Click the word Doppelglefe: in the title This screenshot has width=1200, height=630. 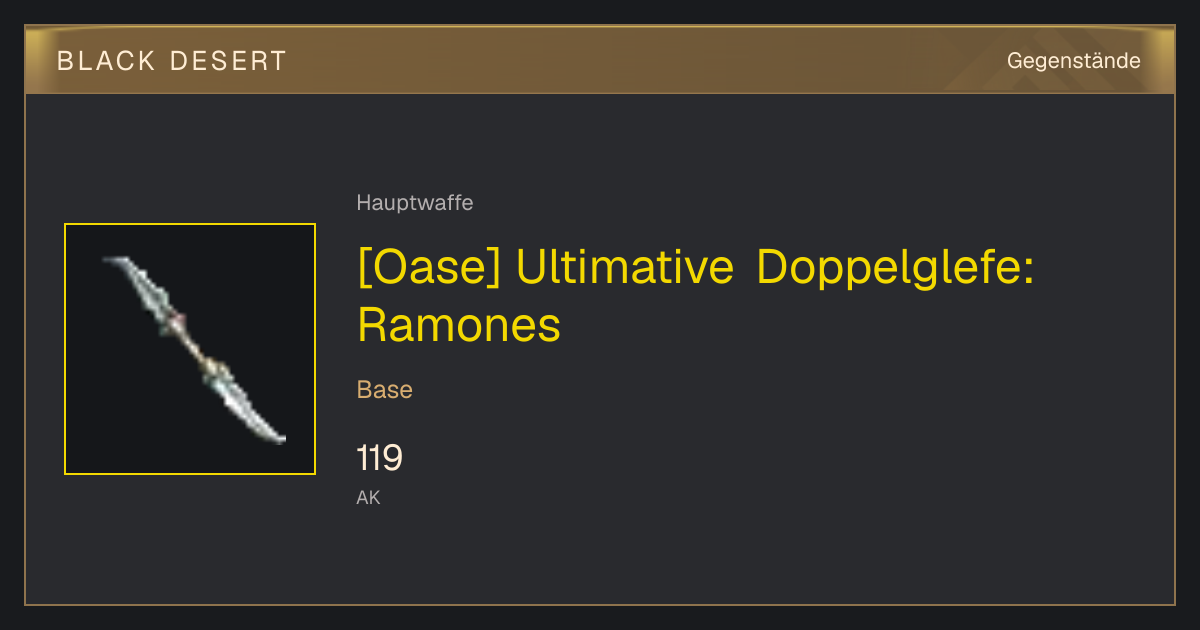tap(895, 269)
